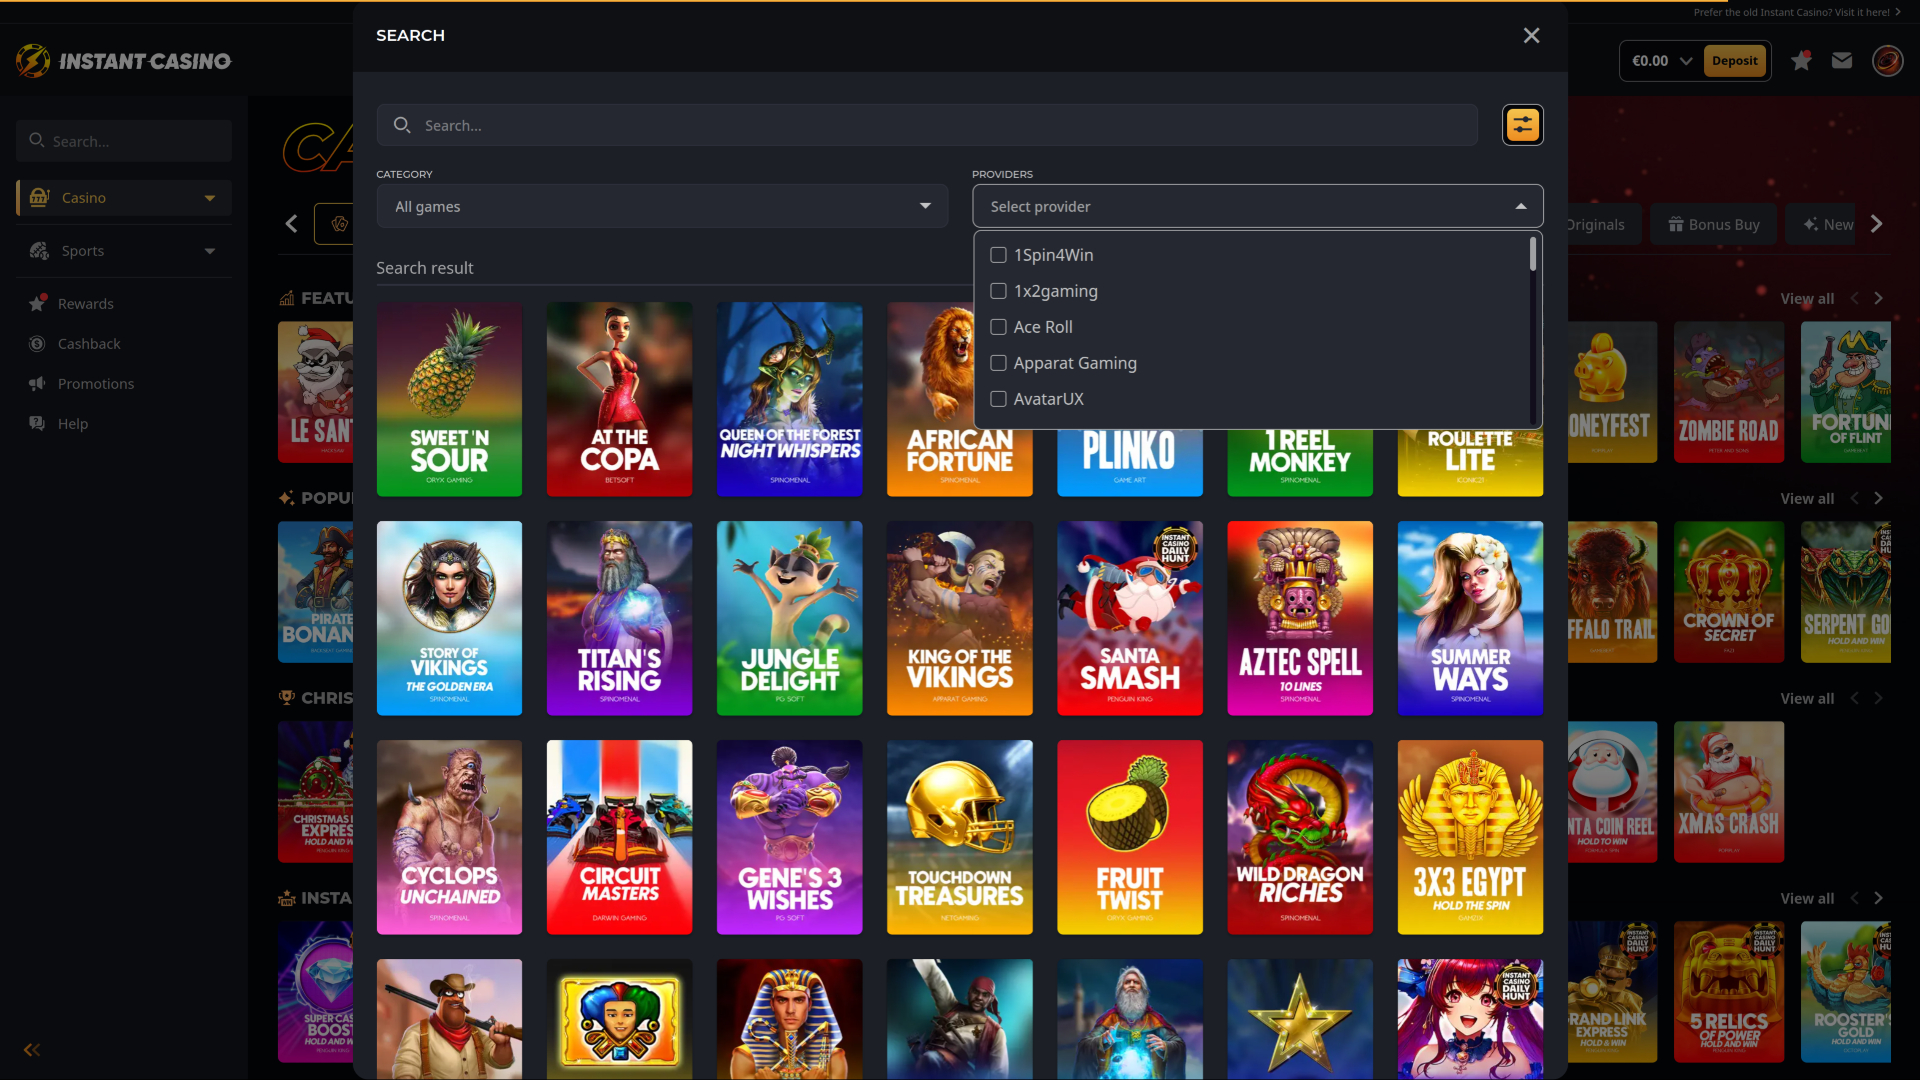Collapse the sidebar with the double-chevron icon
The width and height of the screenshot is (1920, 1080).
pyautogui.click(x=31, y=1050)
